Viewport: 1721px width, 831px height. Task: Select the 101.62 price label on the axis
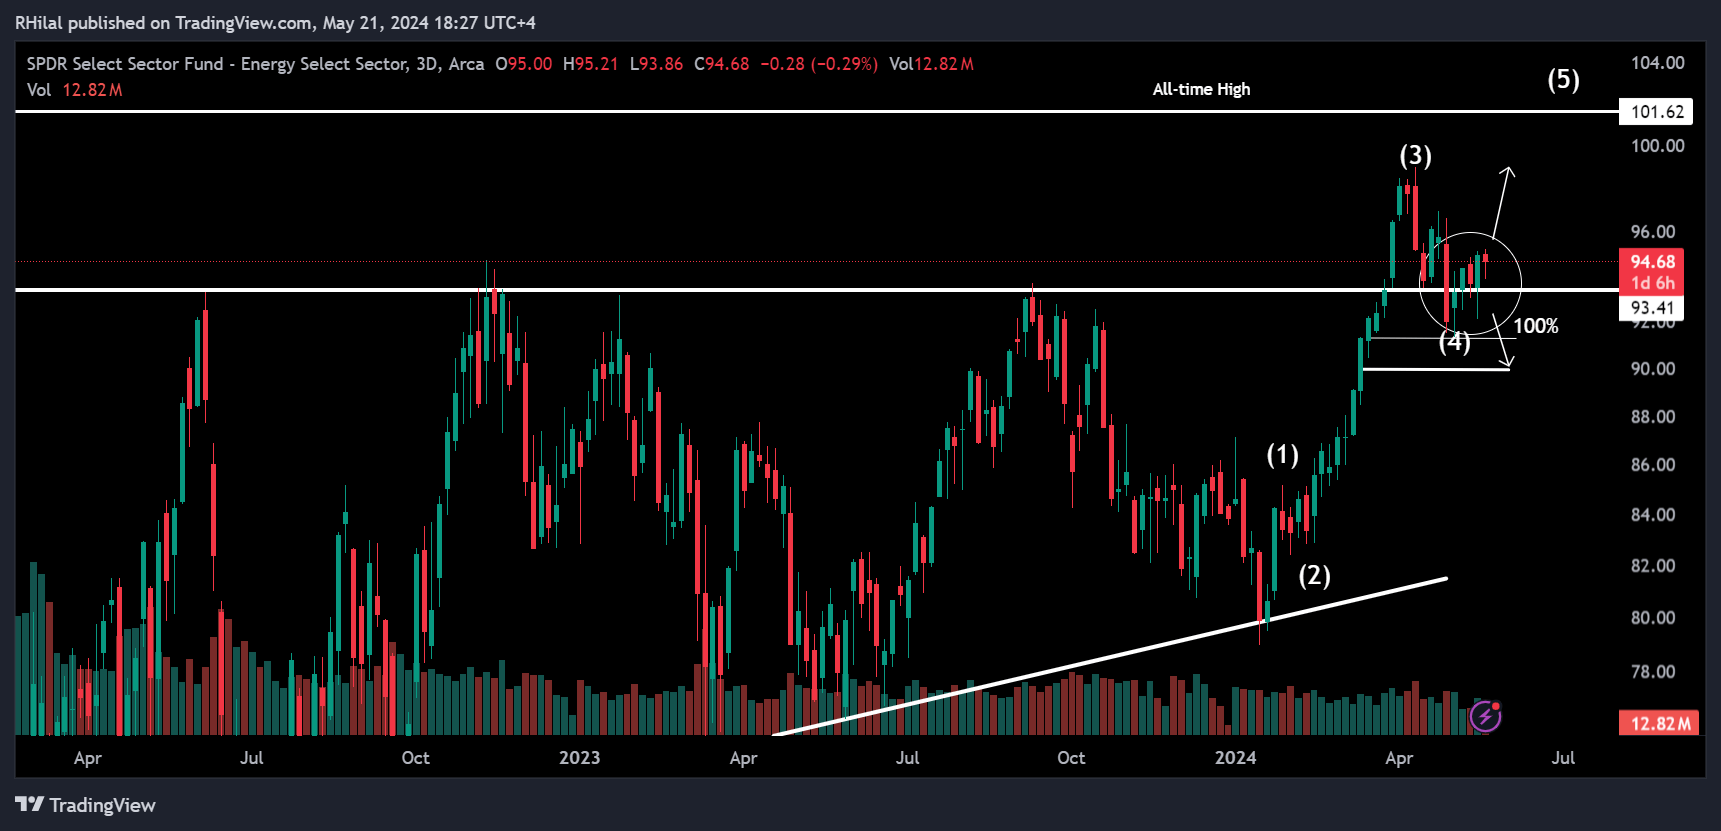[1656, 112]
